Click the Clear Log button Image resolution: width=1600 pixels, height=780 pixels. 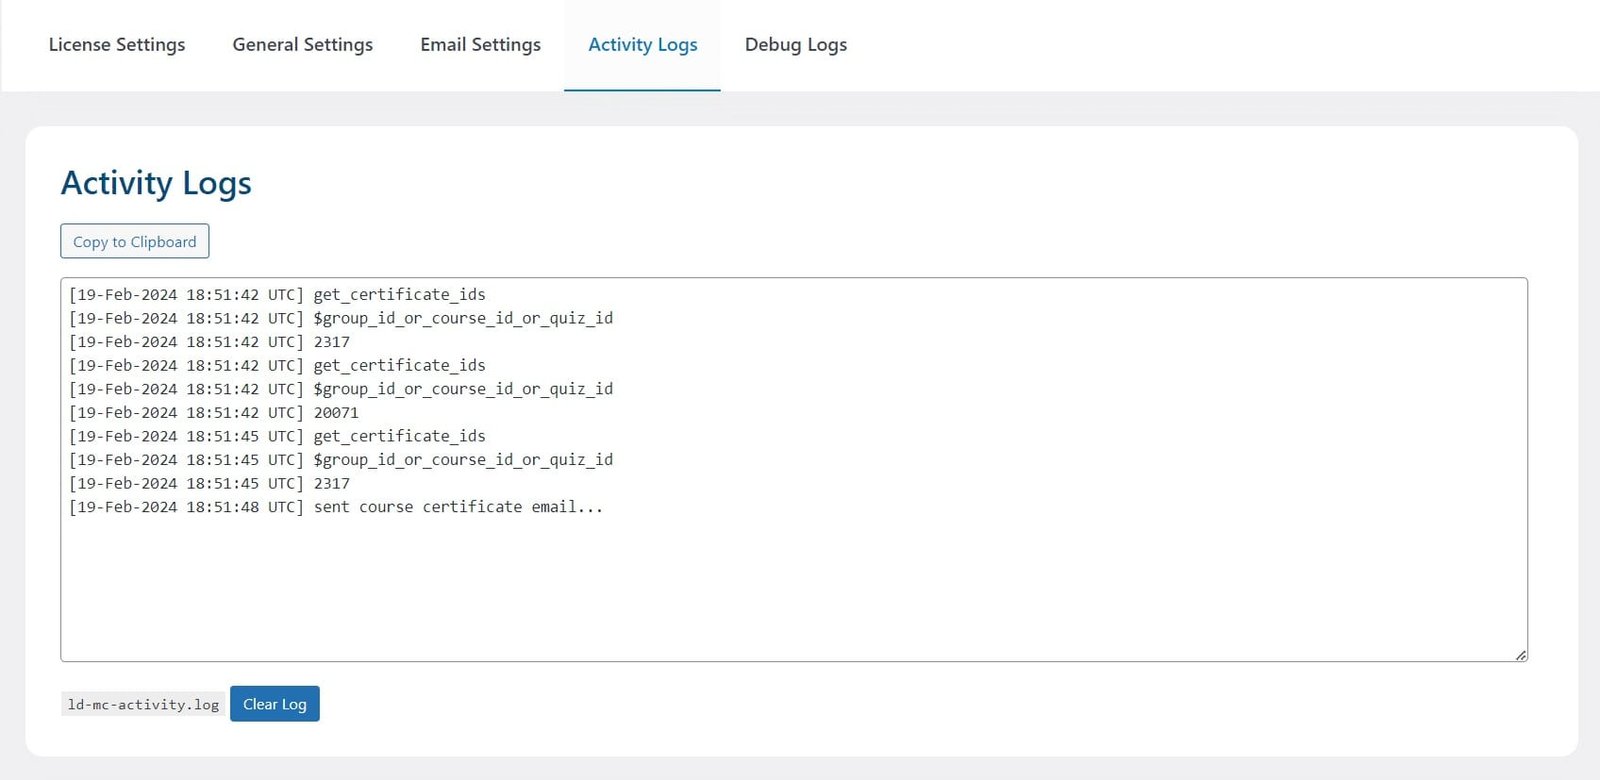(275, 704)
